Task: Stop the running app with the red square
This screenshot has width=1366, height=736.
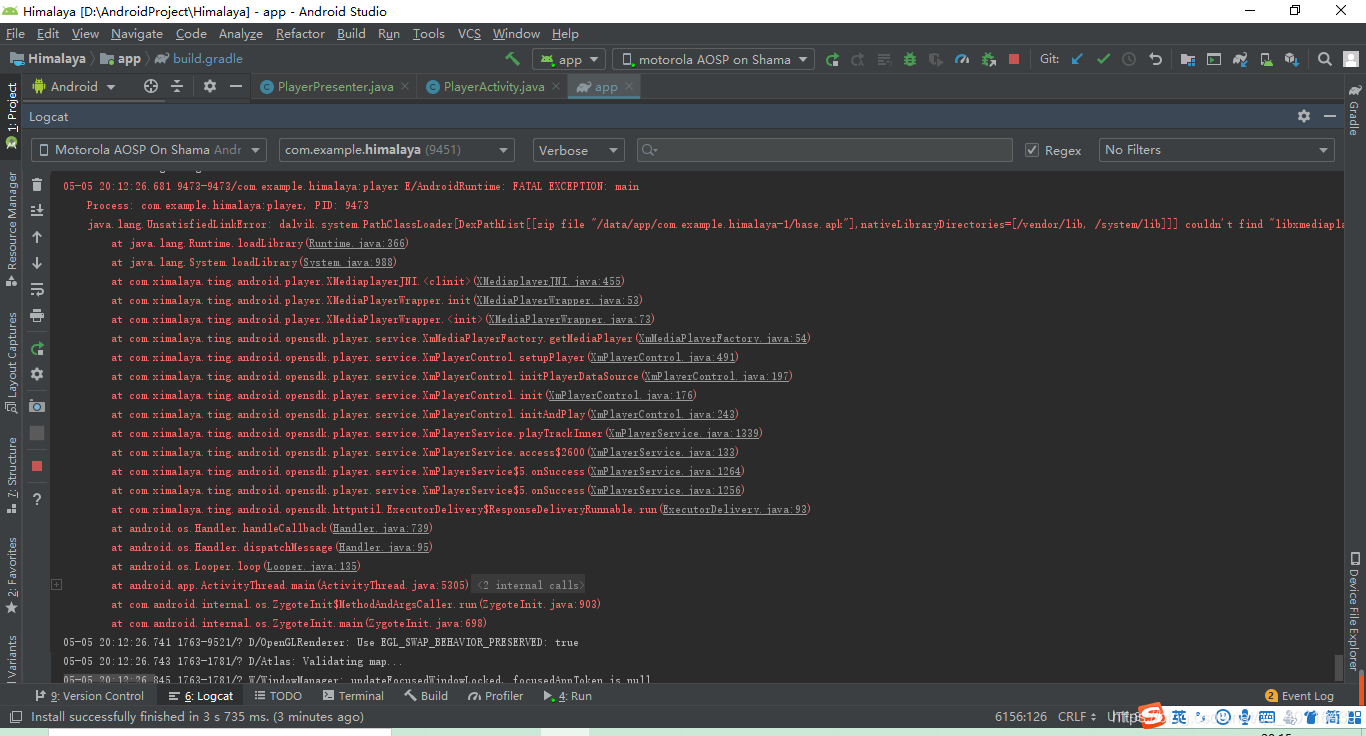Action: click(x=1013, y=58)
